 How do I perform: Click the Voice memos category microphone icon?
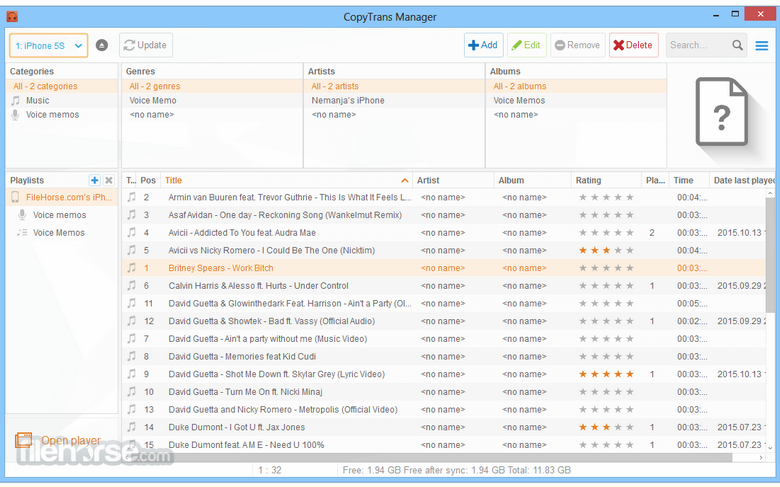click(15, 115)
